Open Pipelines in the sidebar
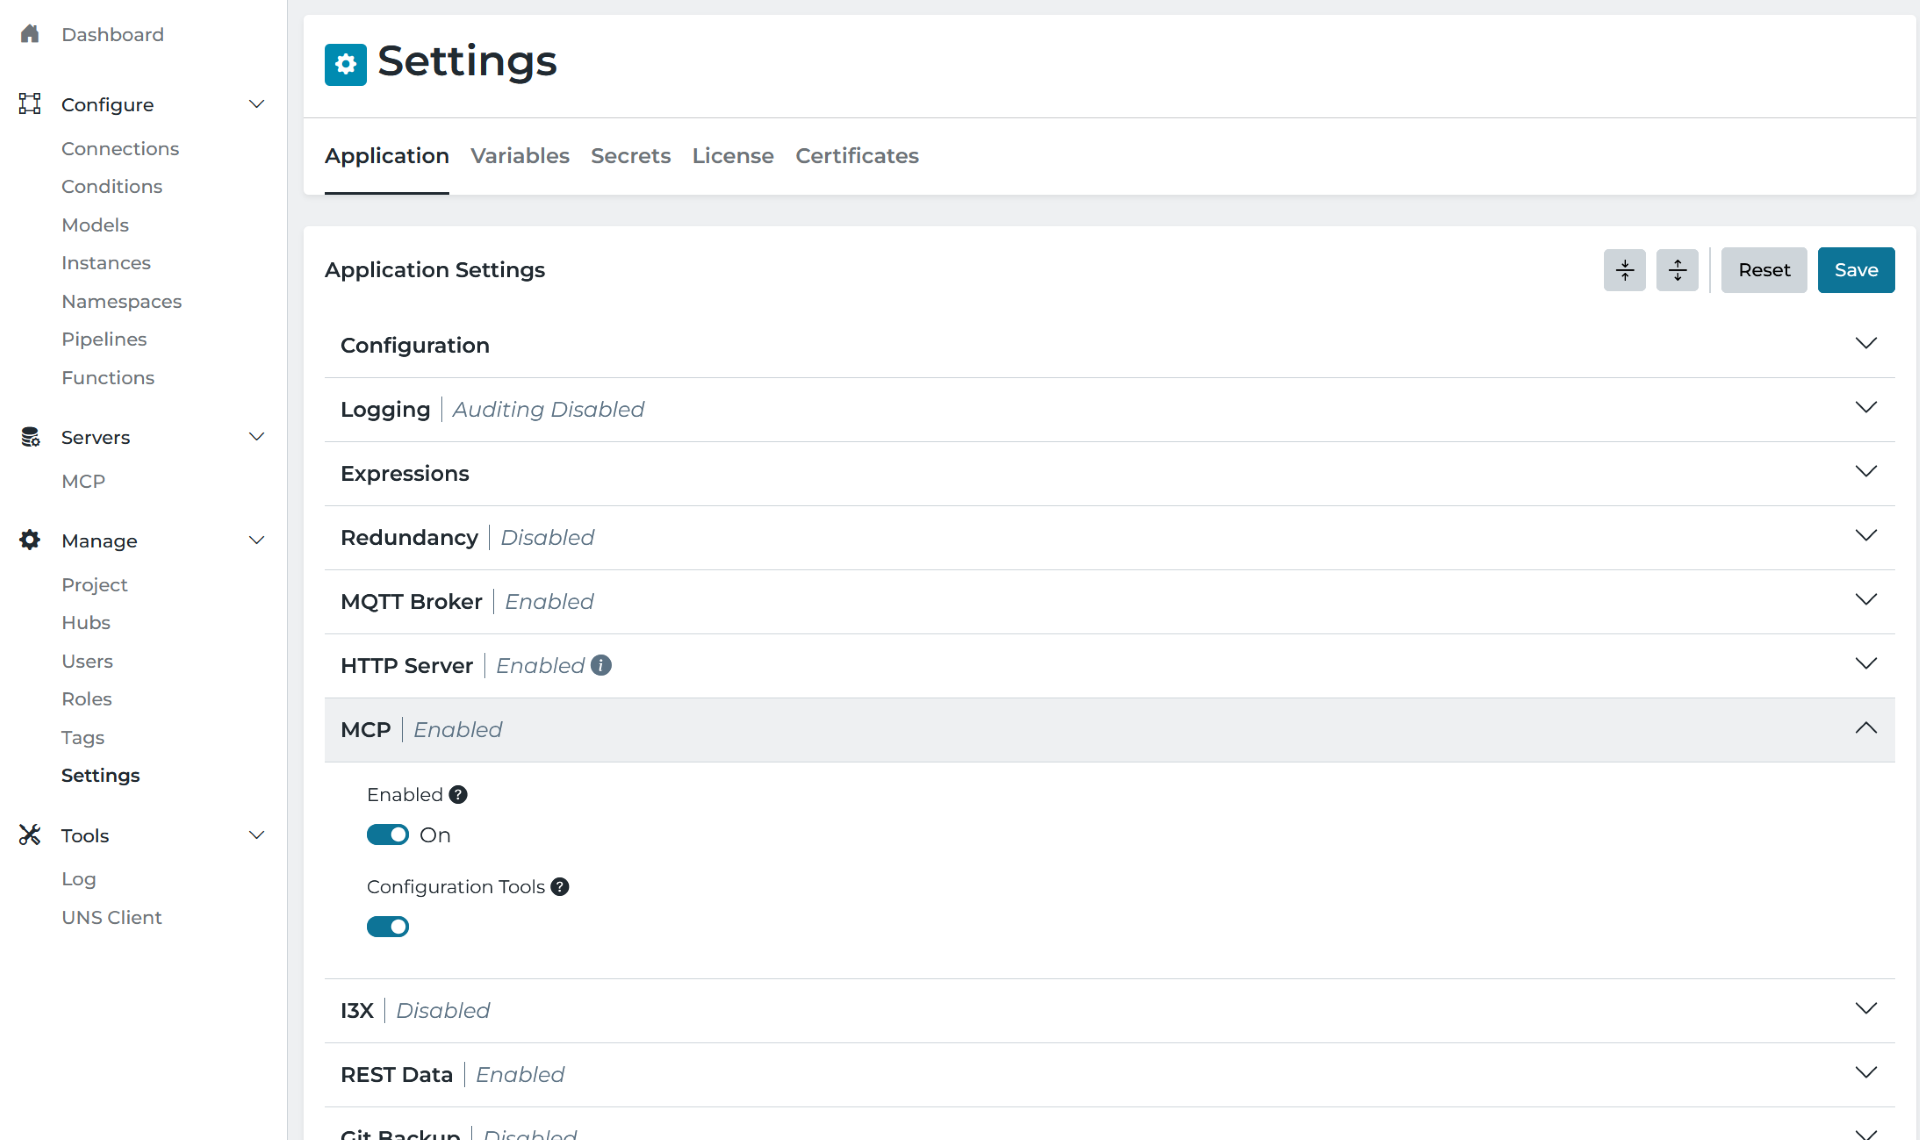This screenshot has width=1920, height=1140. click(104, 339)
